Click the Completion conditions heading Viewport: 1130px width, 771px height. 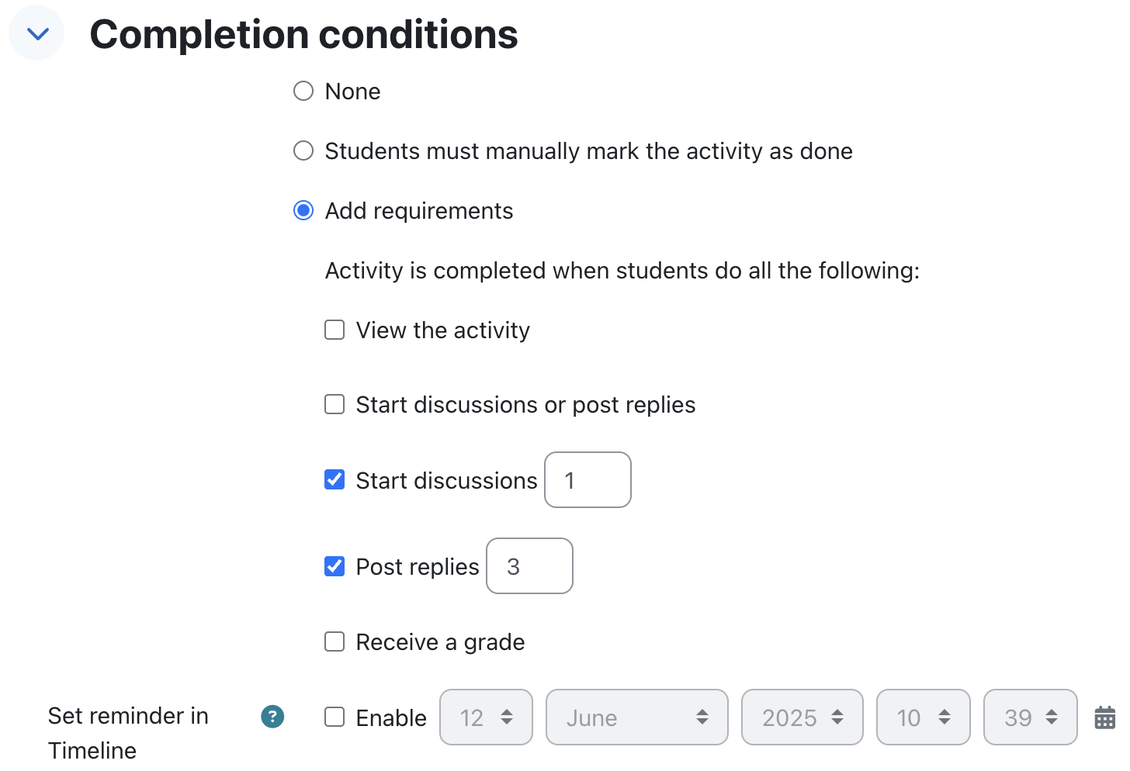click(x=304, y=33)
